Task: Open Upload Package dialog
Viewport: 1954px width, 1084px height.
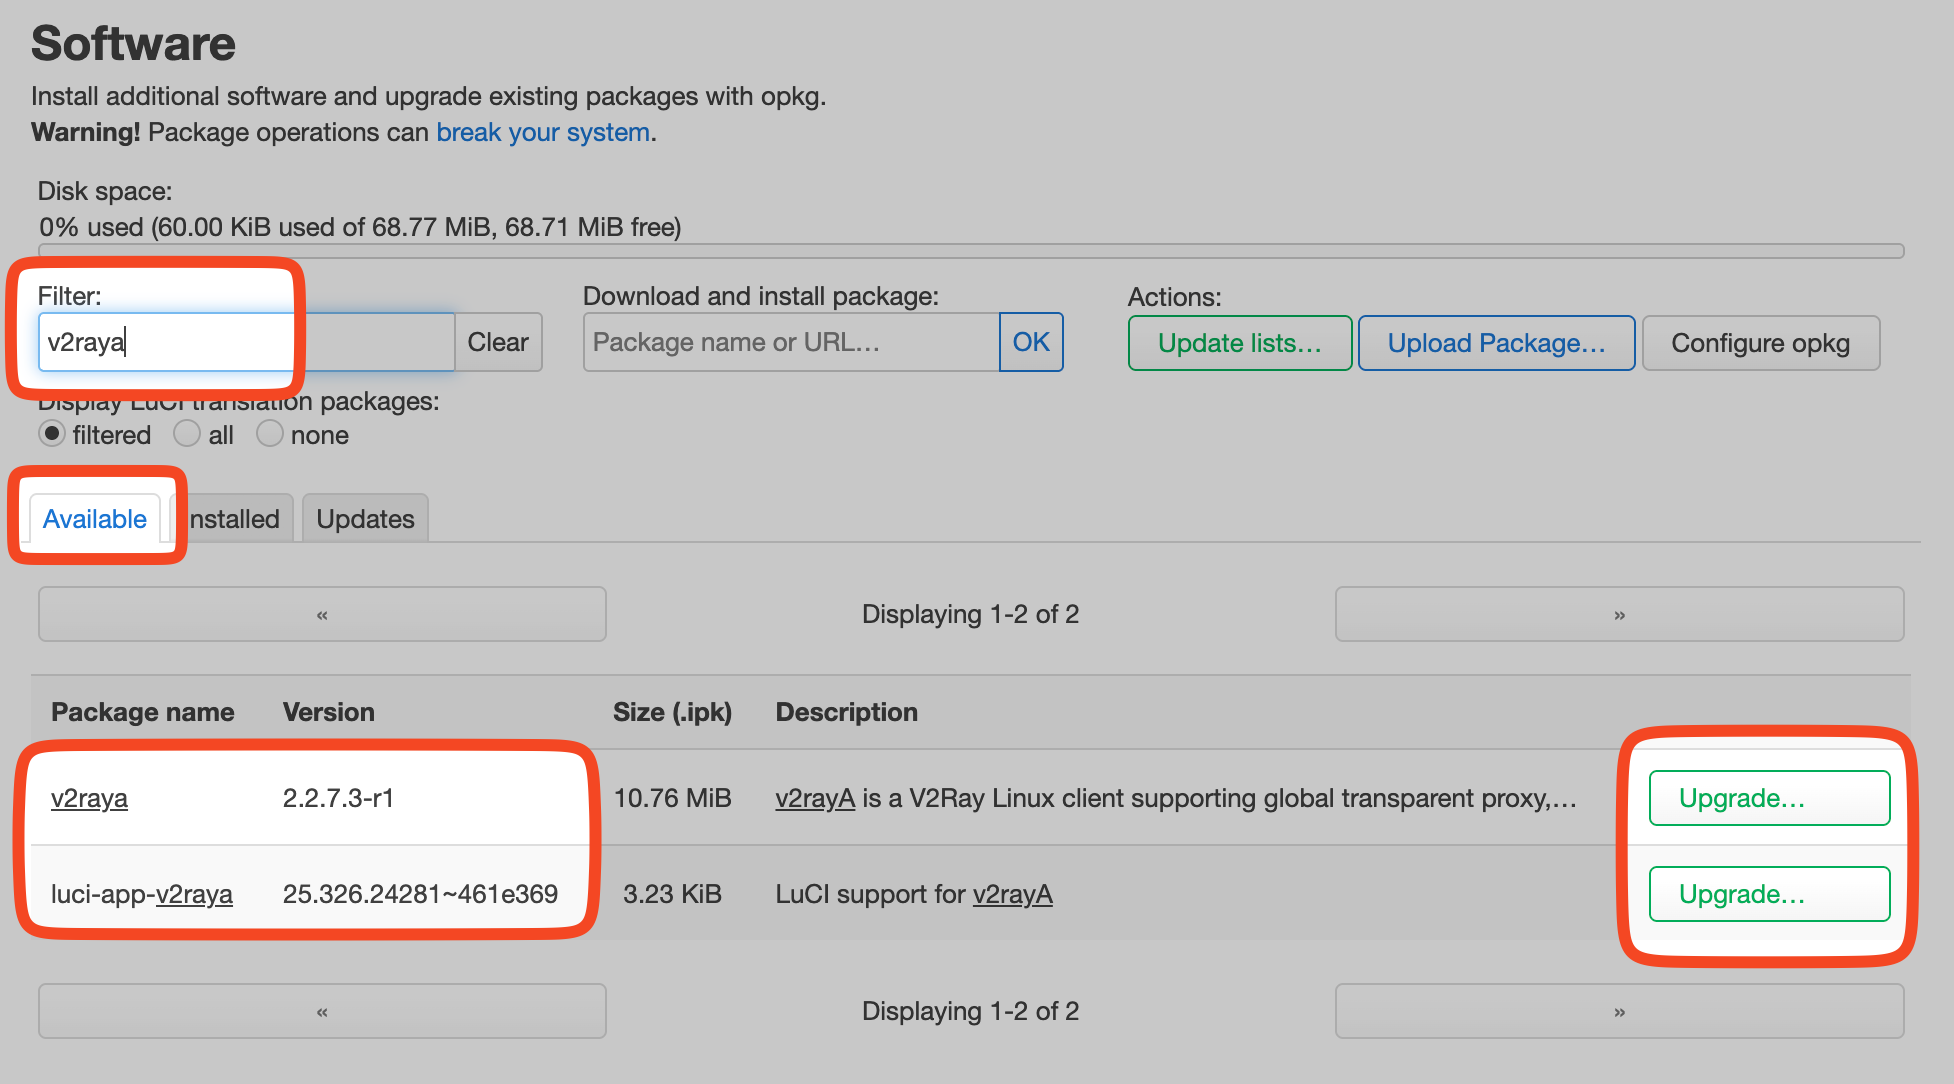Action: coord(1496,343)
